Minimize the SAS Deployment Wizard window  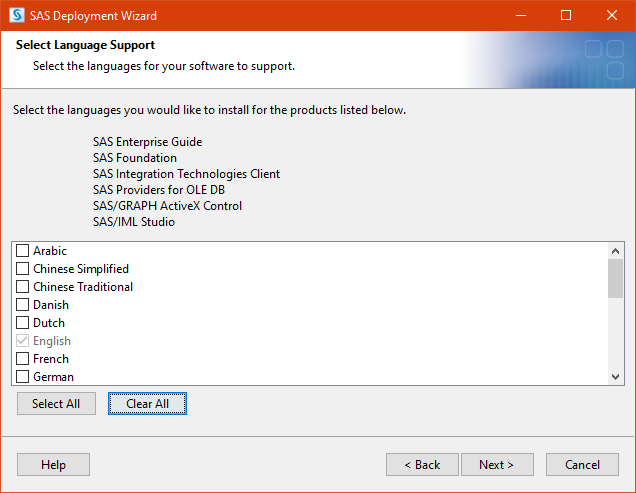521,16
